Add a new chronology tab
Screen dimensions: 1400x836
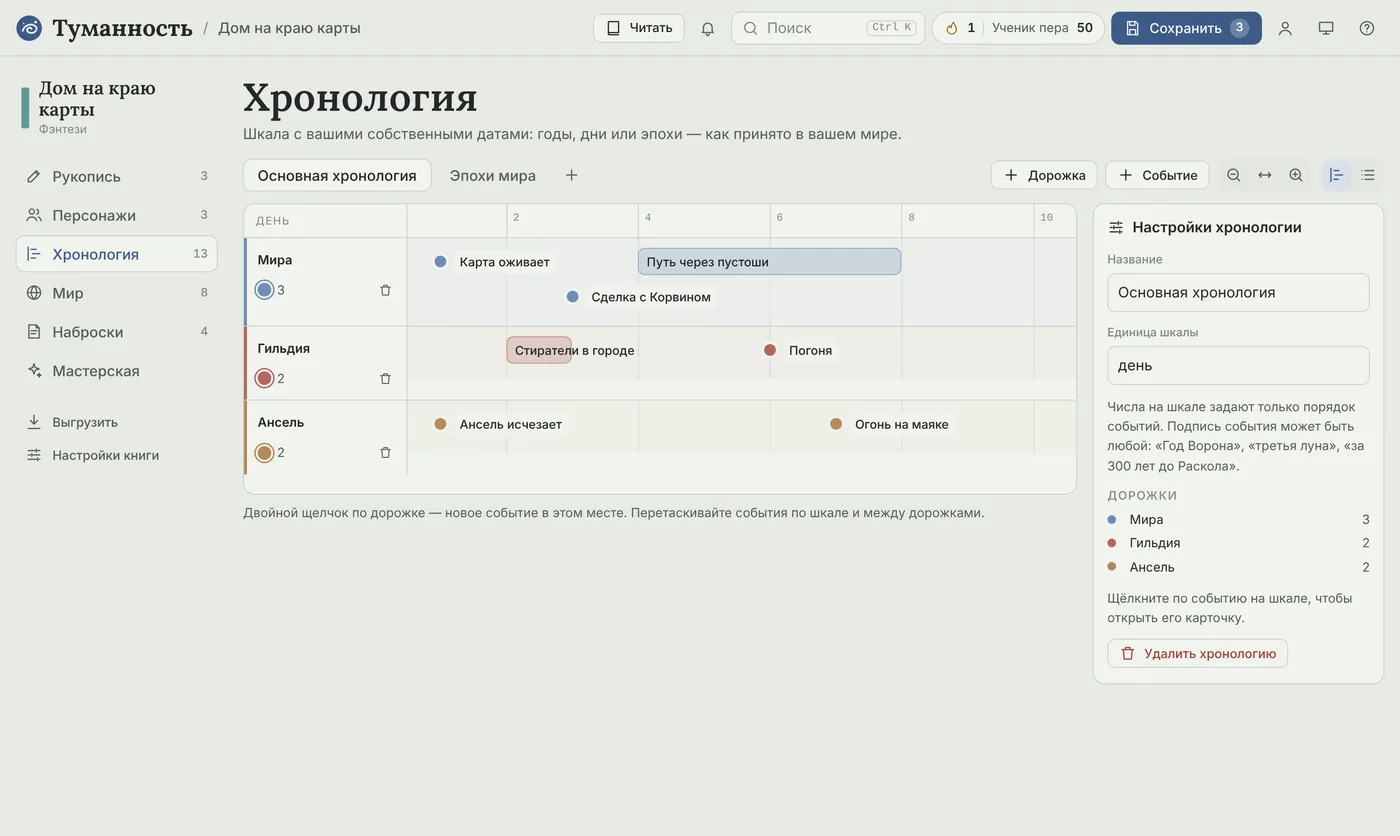click(572, 175)
